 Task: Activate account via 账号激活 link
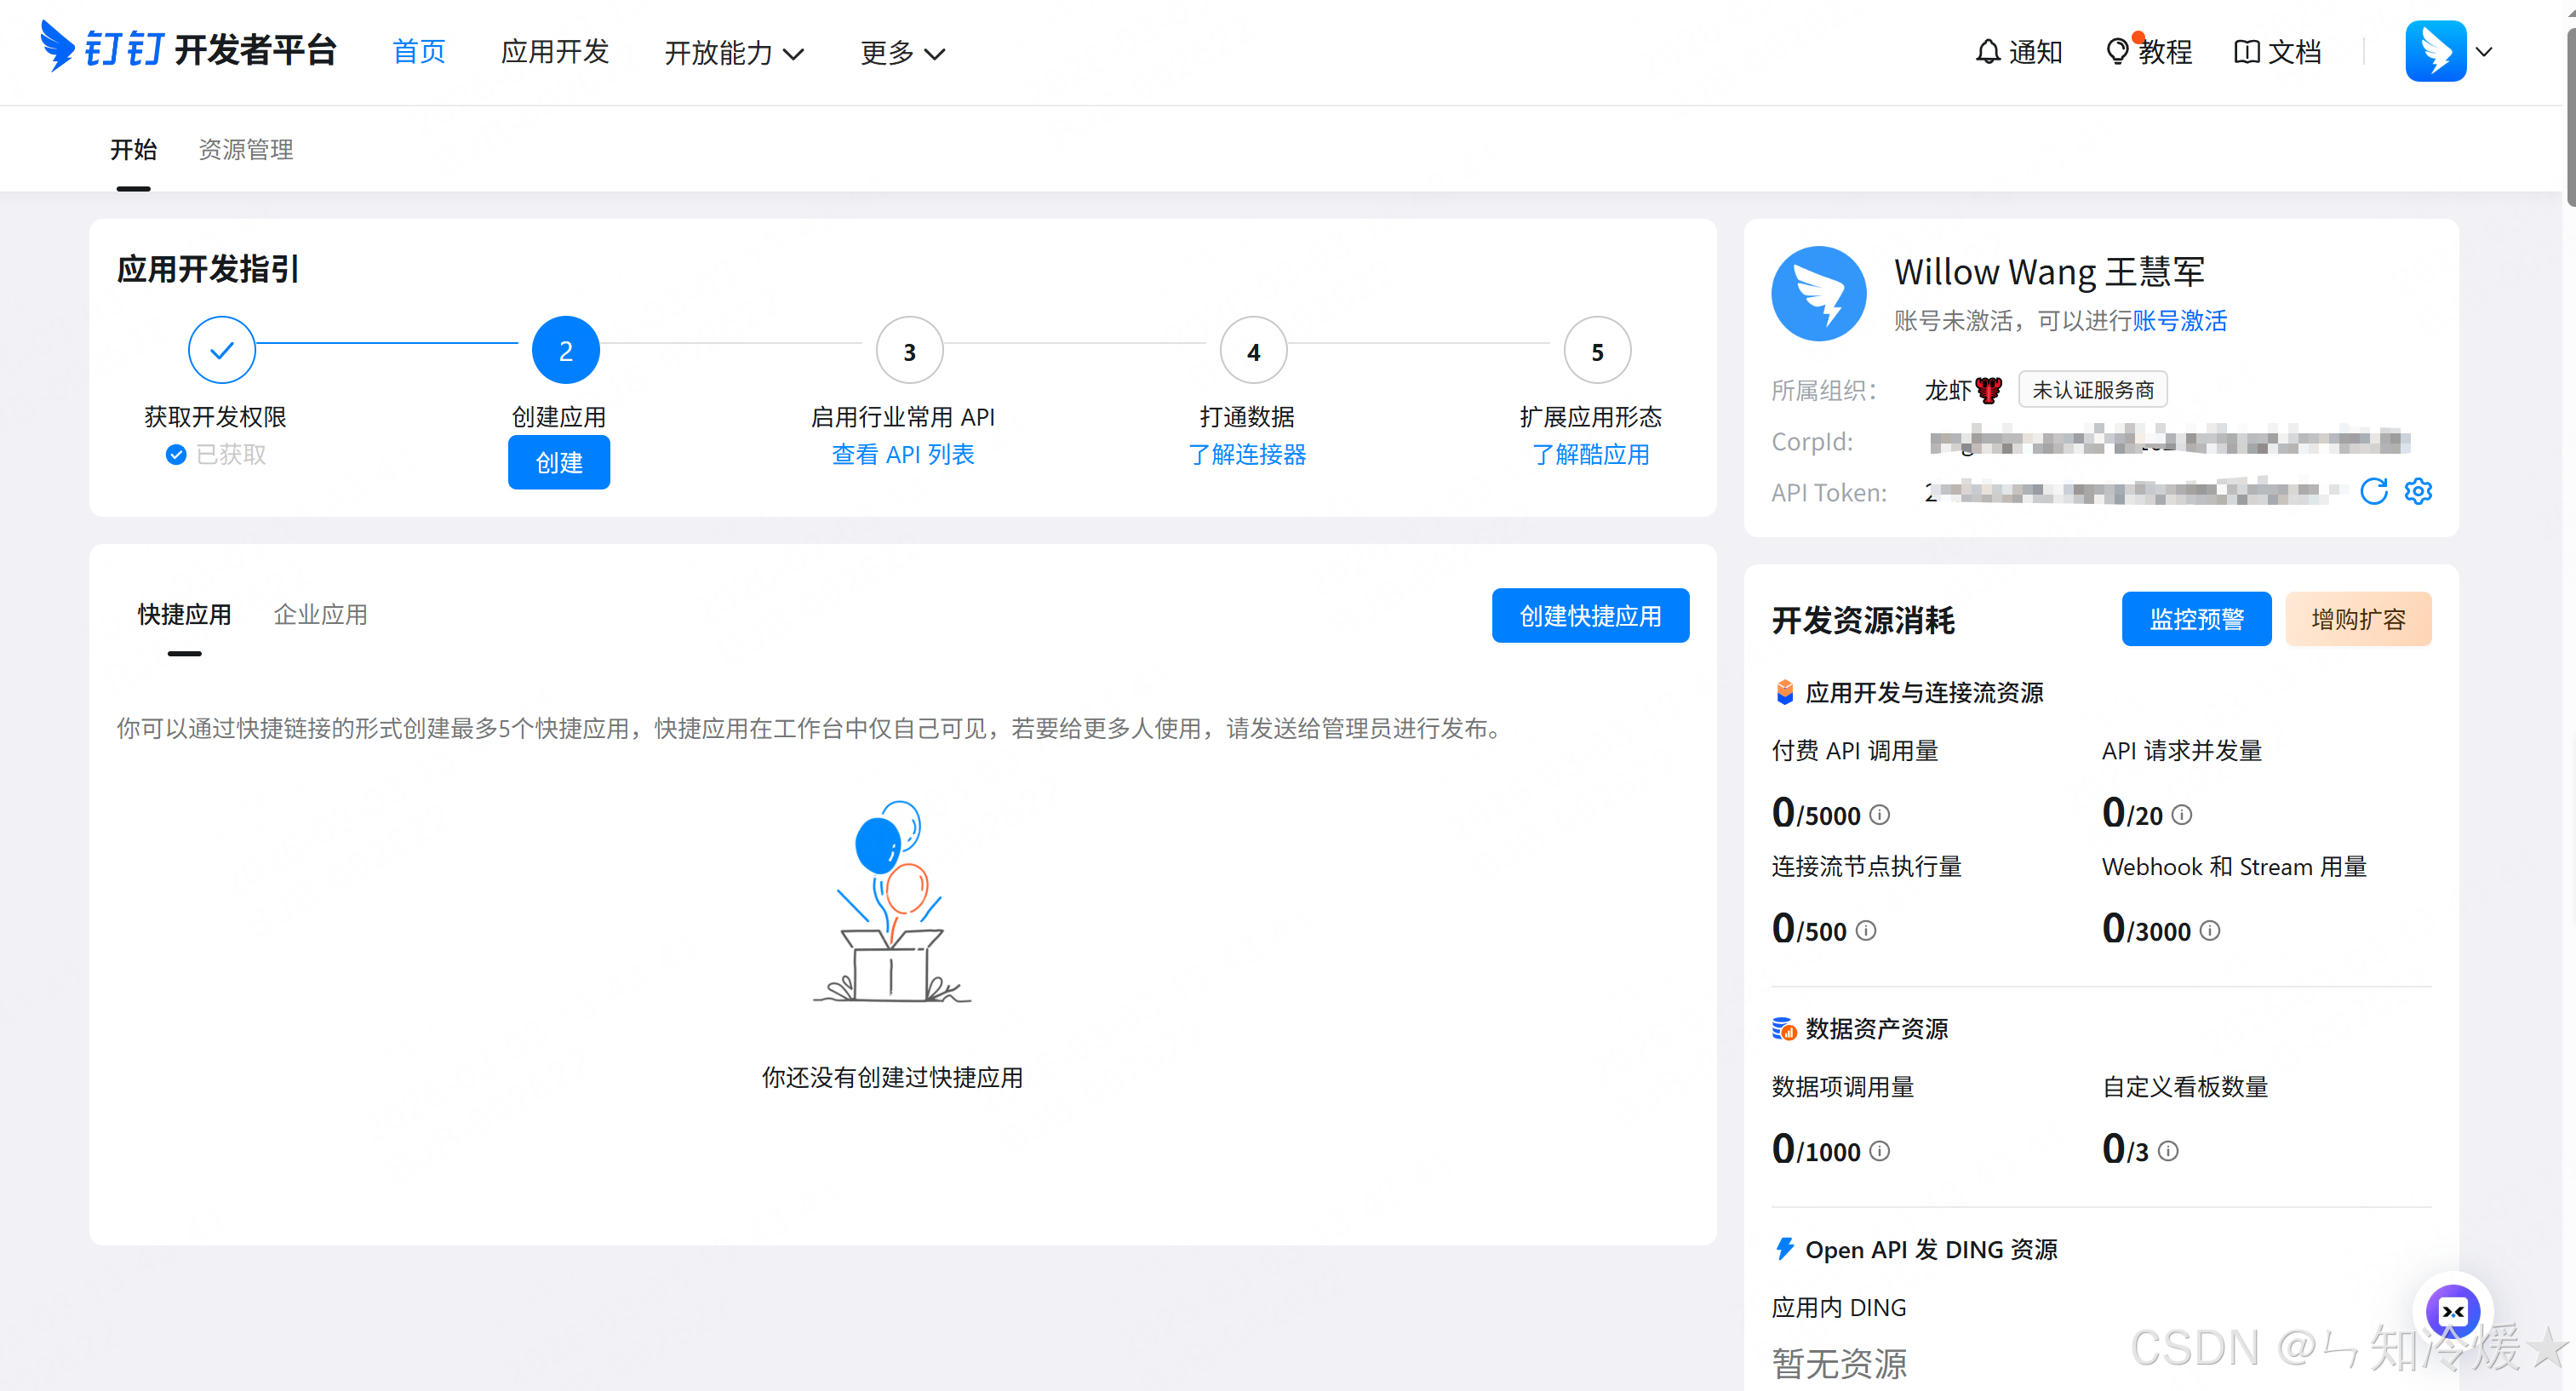[2180, 321]
